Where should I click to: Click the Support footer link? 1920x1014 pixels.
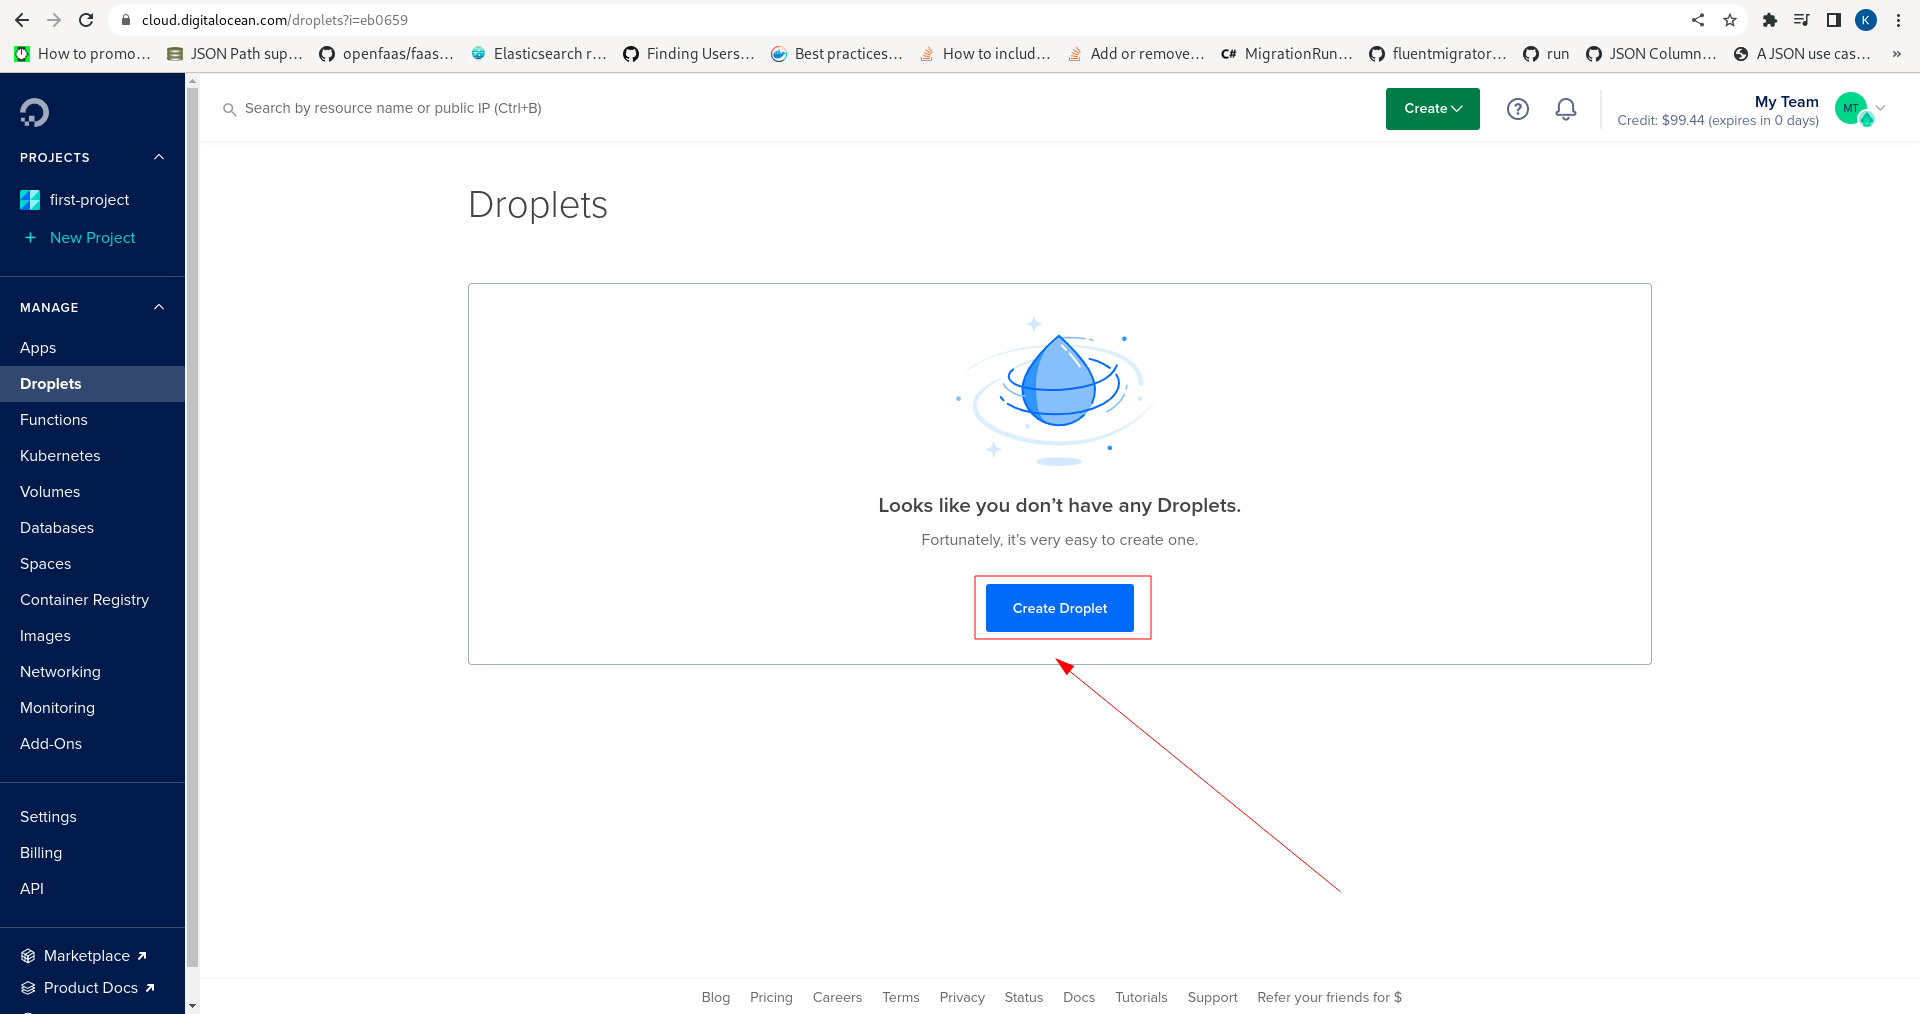[x=1212, y=997]
